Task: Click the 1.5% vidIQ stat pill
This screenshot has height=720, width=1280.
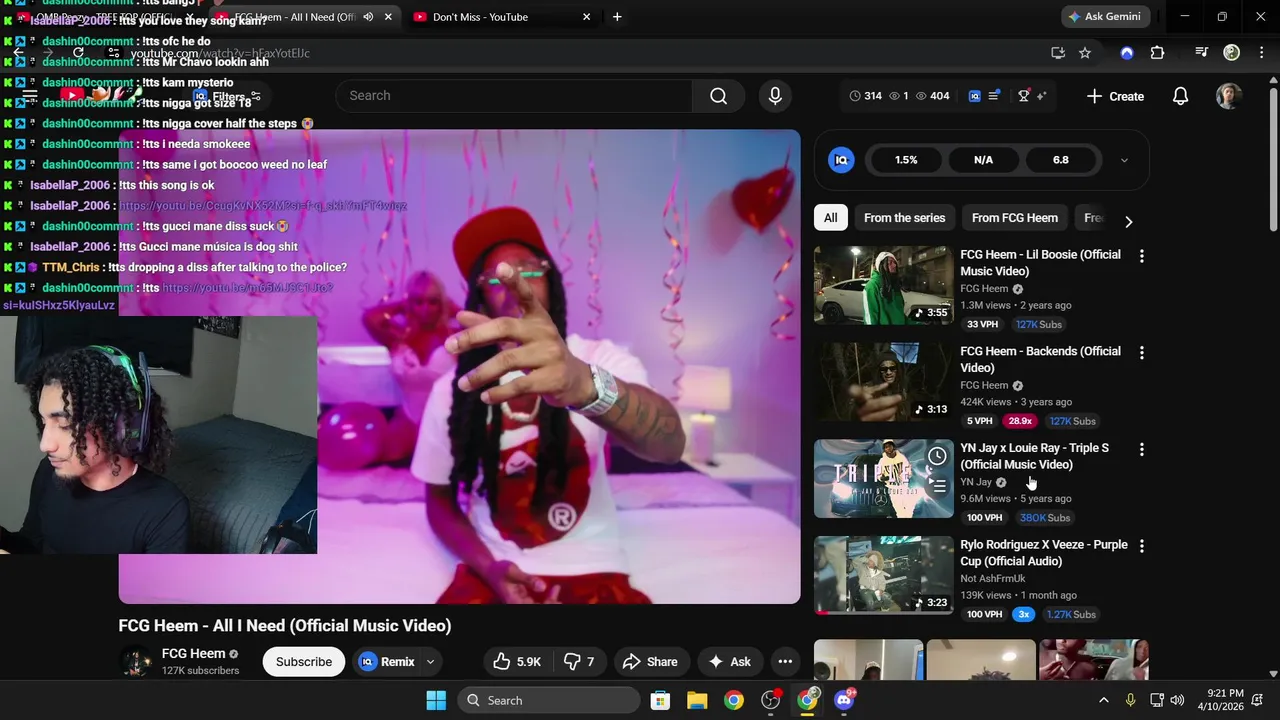Action: tap(906, 160)
